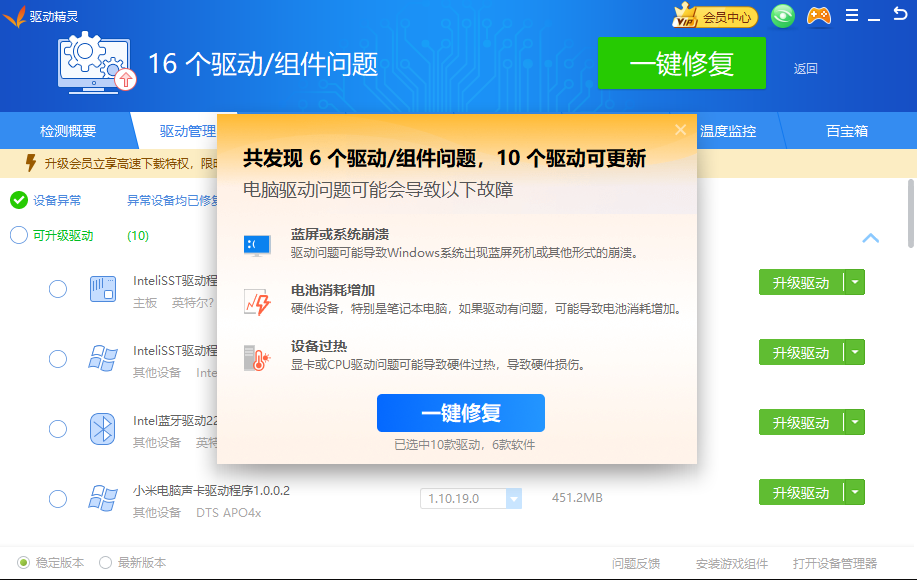Click the orange game controller icon
The image size is (917, 580).
click(818, 16)
